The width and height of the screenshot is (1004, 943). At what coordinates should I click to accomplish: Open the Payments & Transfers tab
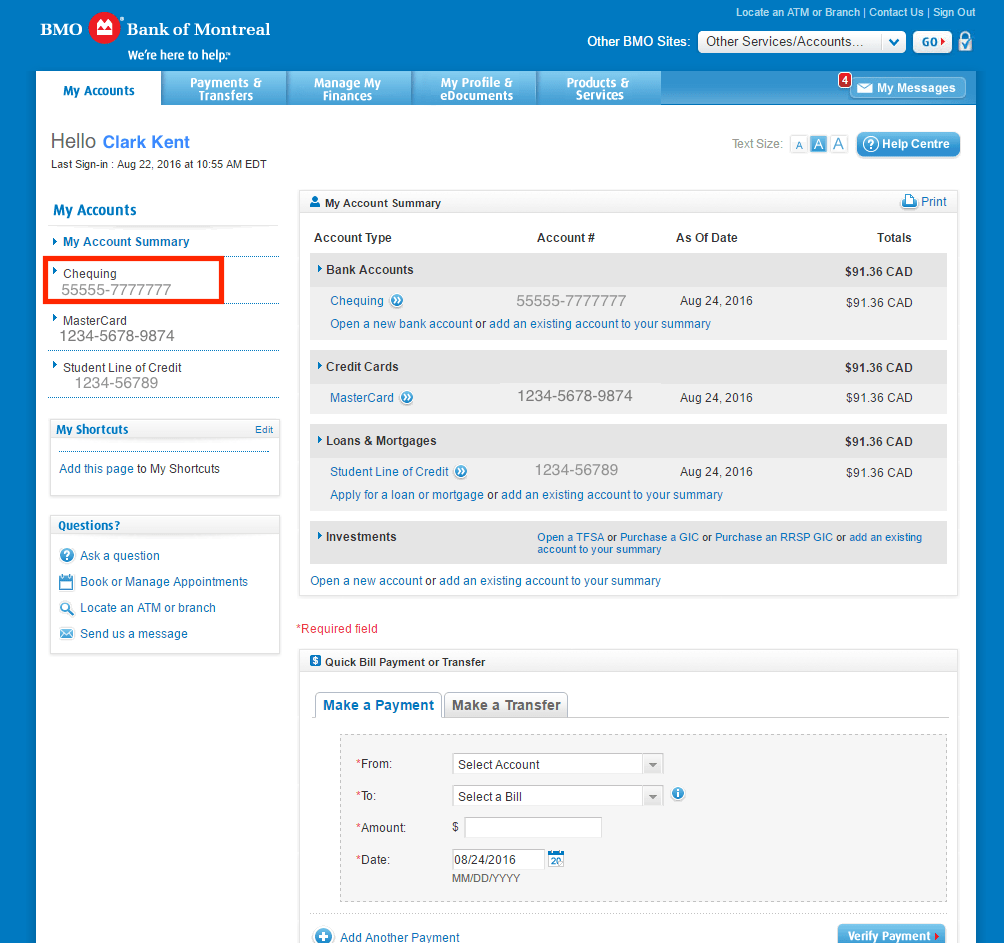tap(225, 88)
